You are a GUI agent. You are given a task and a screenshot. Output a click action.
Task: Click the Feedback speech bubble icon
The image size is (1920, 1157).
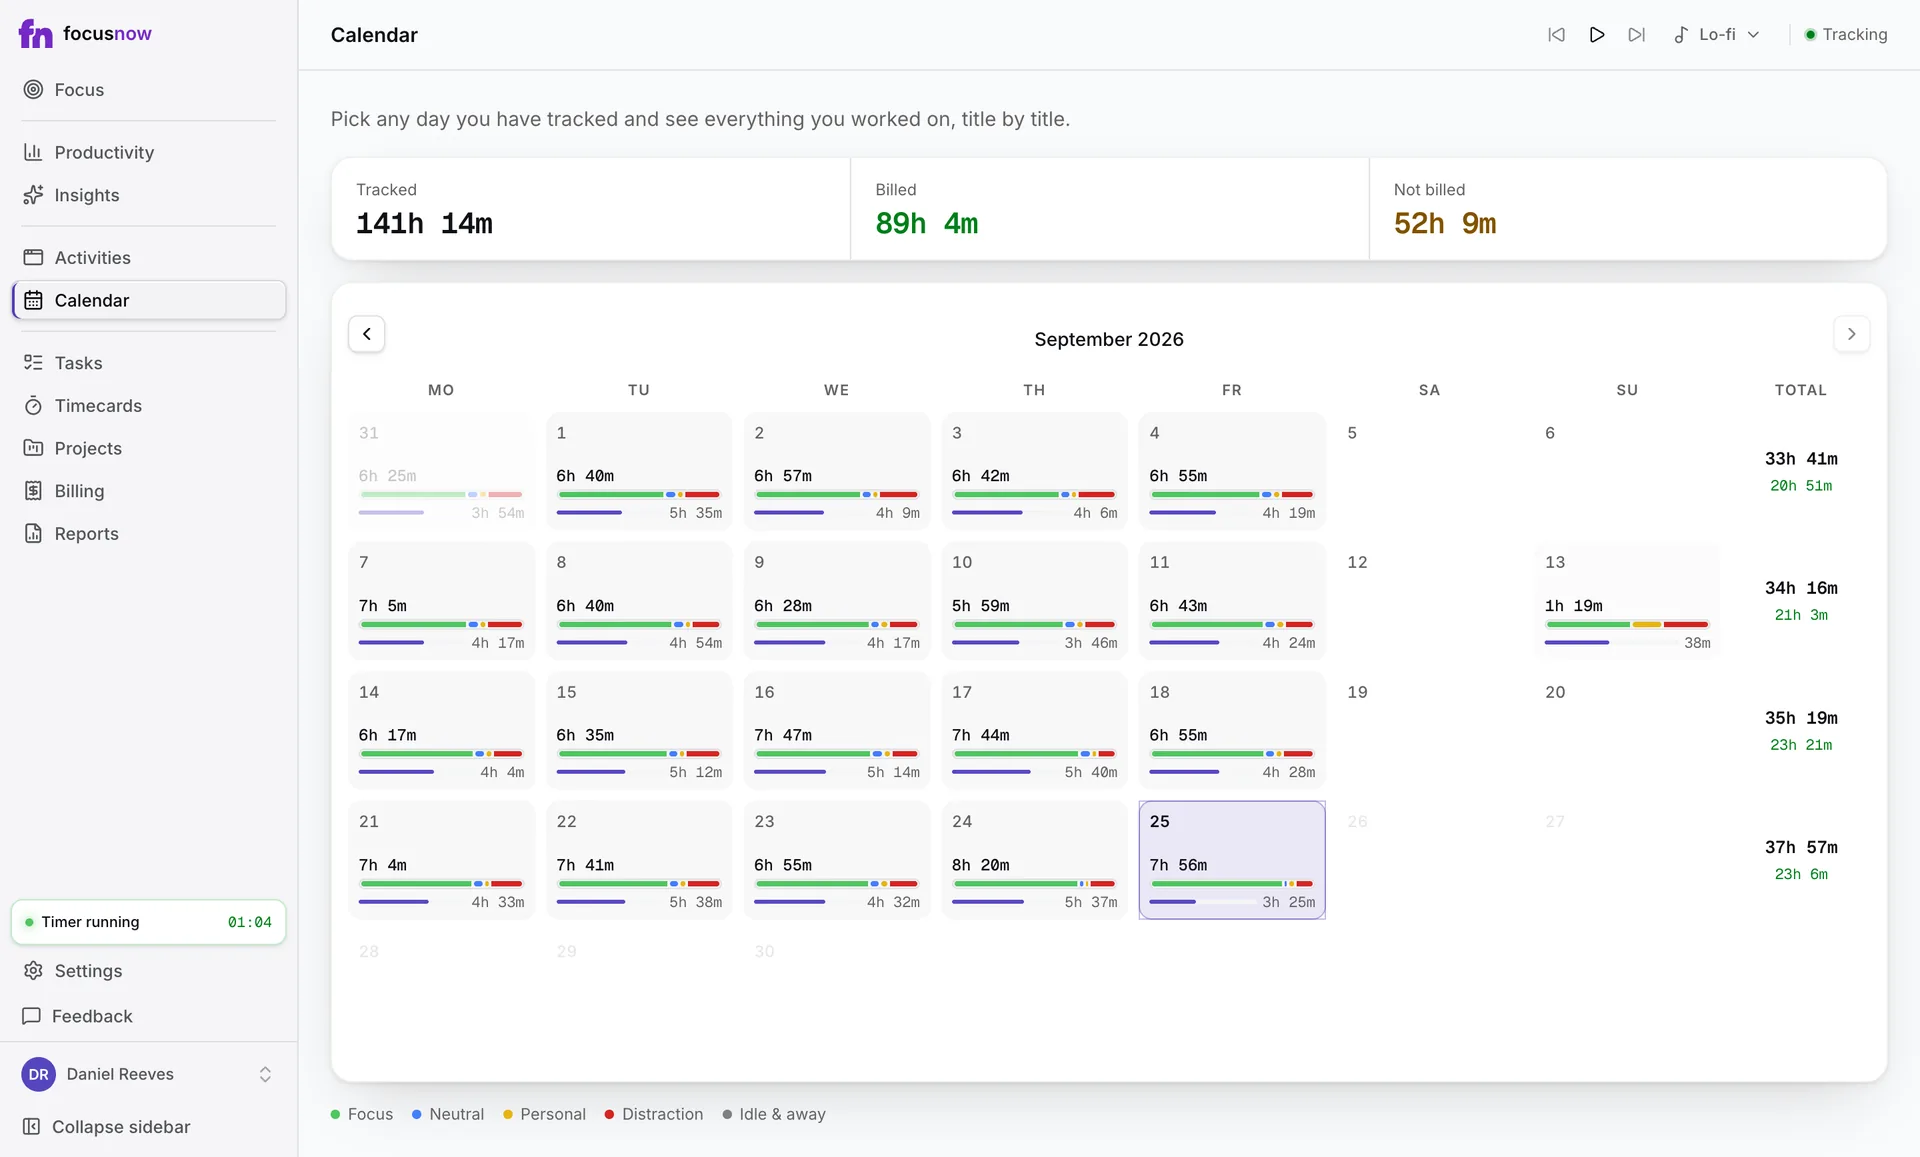pyautogui.click(x=32, y=1016)
